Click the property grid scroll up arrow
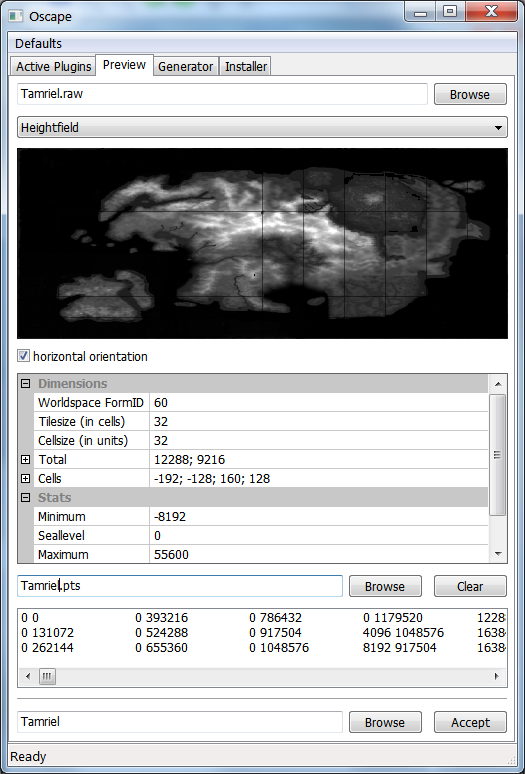This screenshot has height=774, width=525. tap(497, 384)
